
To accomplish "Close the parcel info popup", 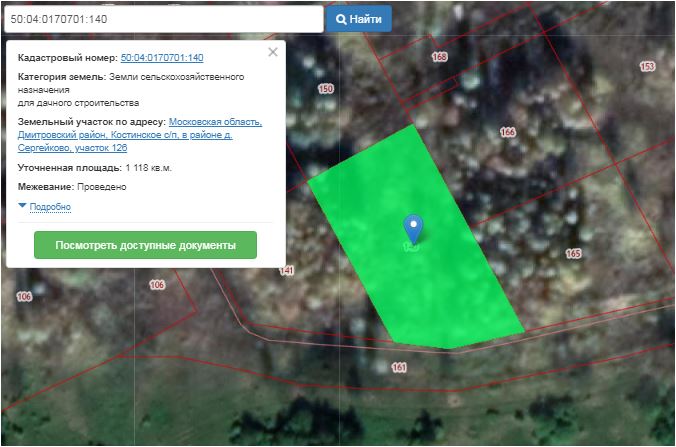I will click(x=273, y=52).
